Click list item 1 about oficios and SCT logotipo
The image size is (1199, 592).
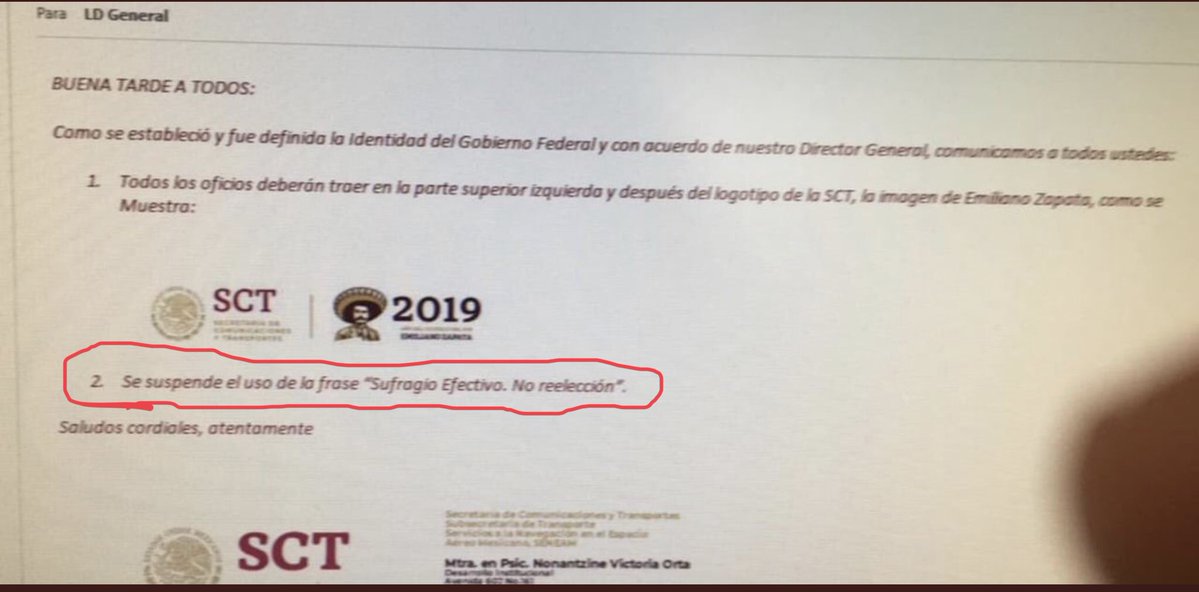626,194
